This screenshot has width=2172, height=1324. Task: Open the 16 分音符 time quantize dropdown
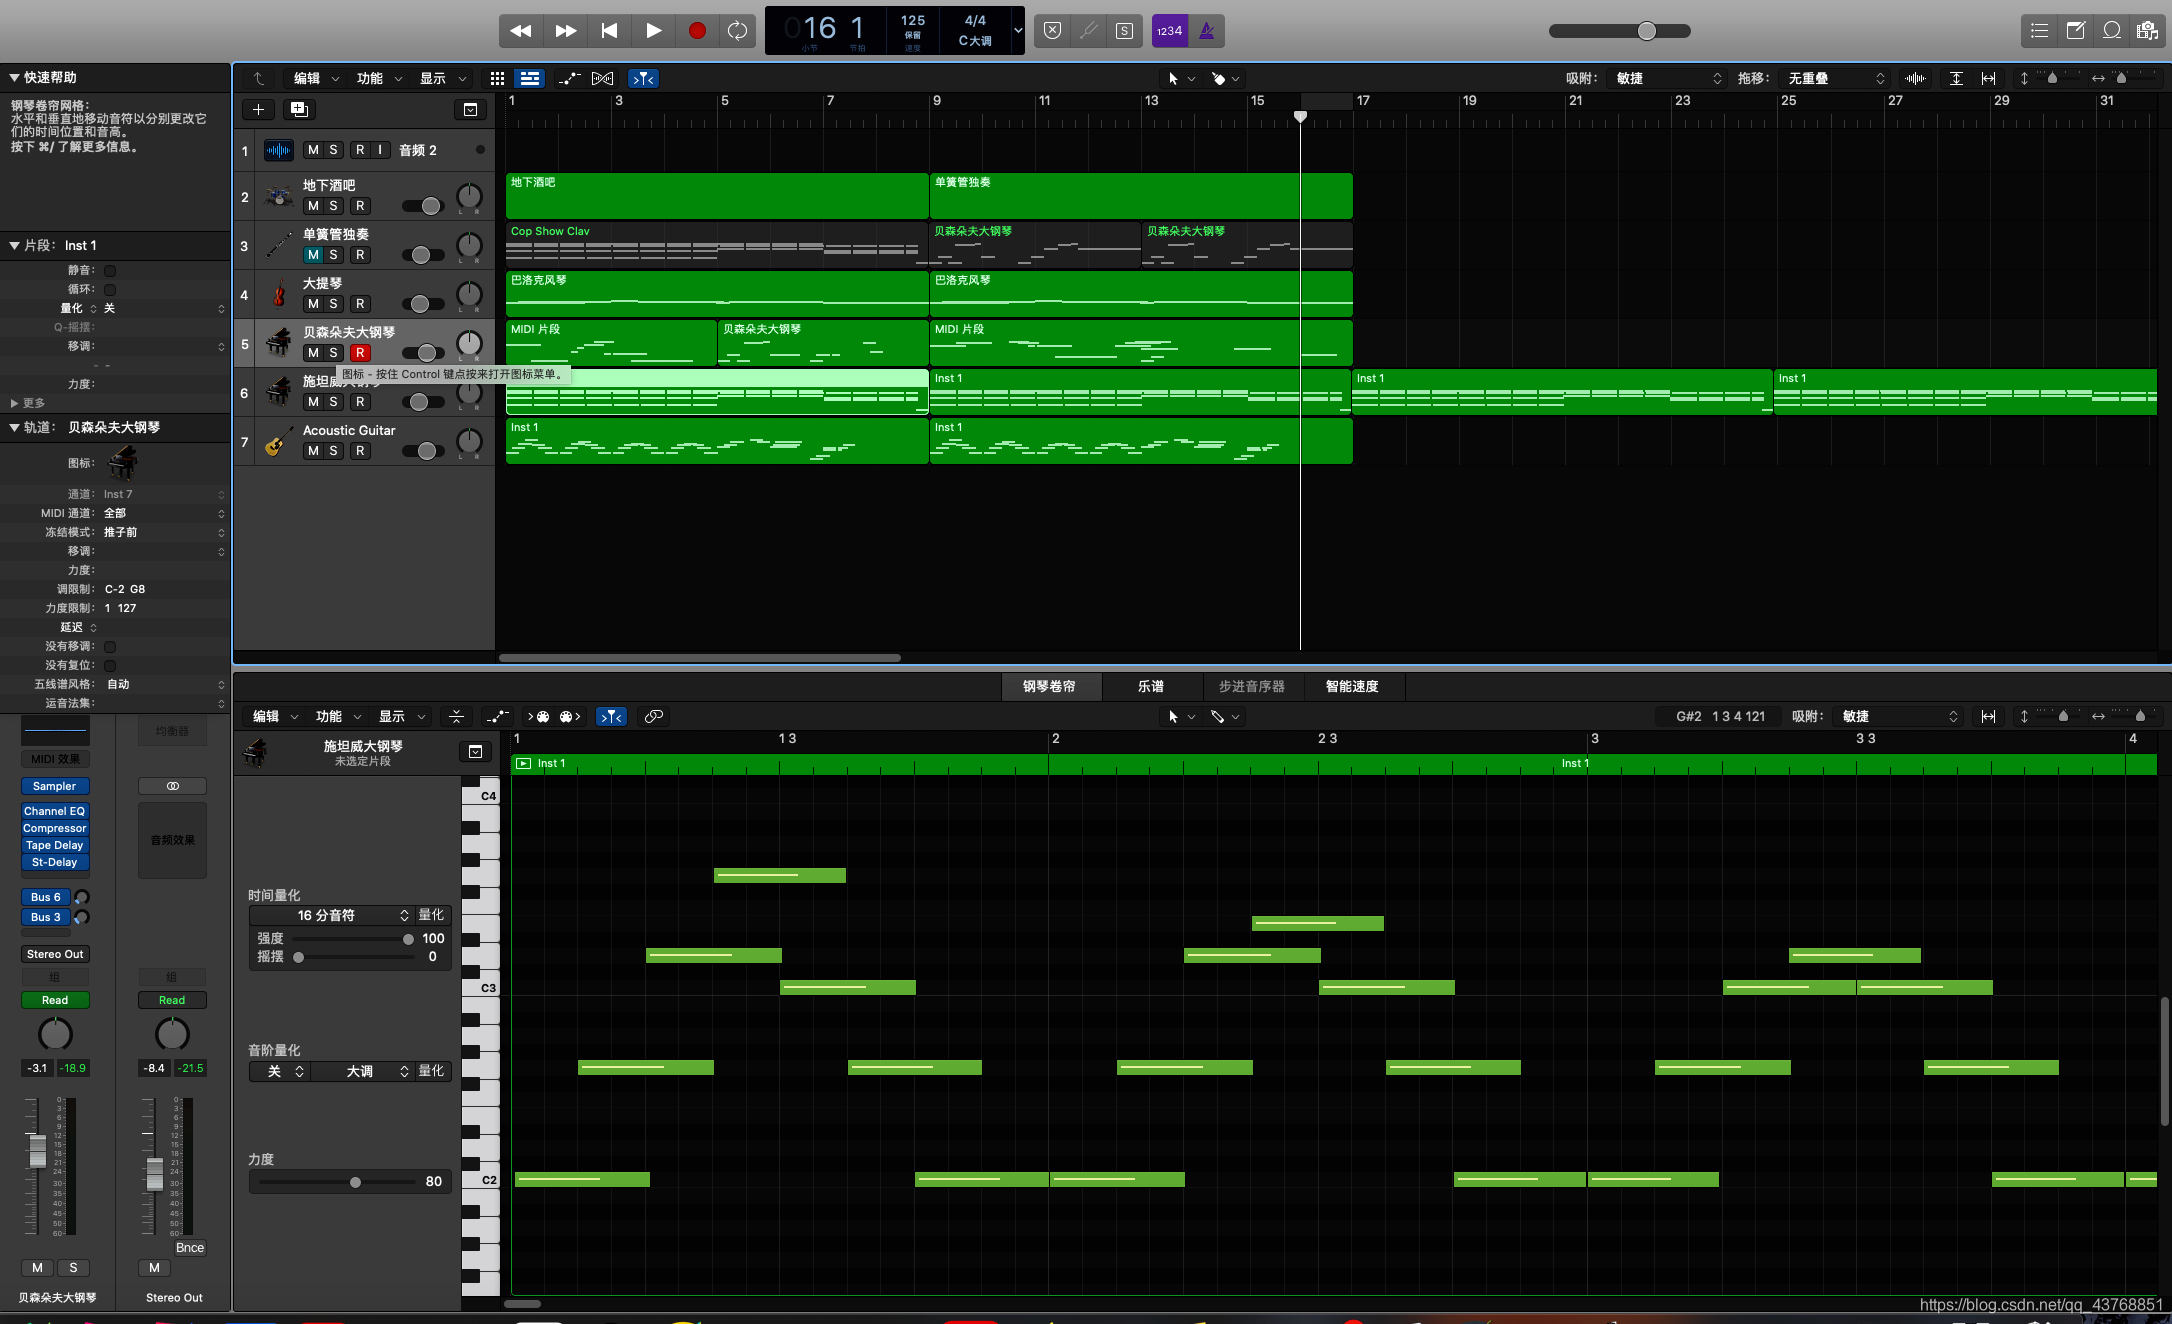click(x=330, y=915)
